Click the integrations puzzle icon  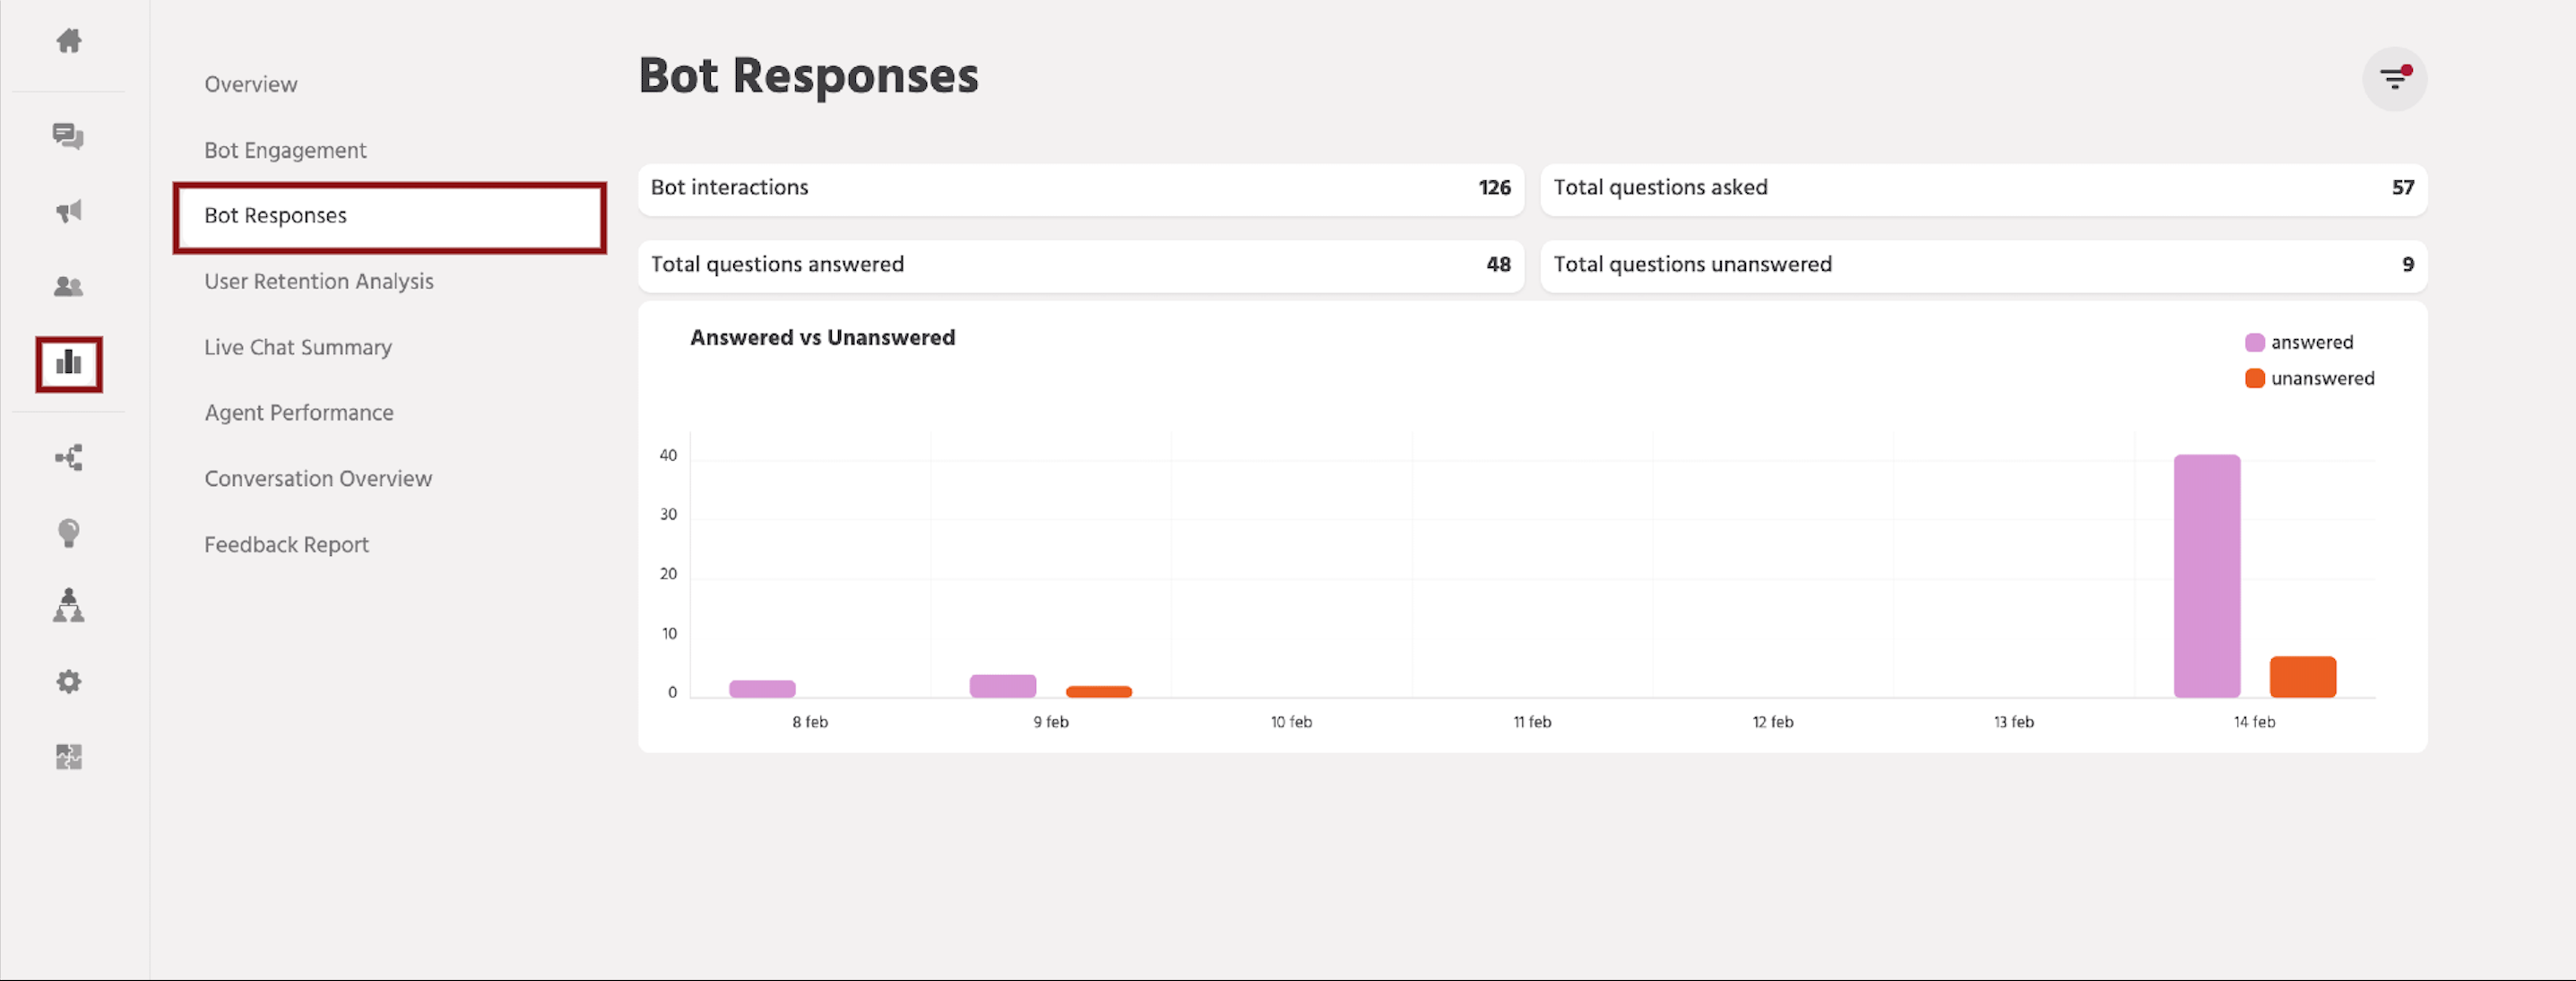pos(68,757)
